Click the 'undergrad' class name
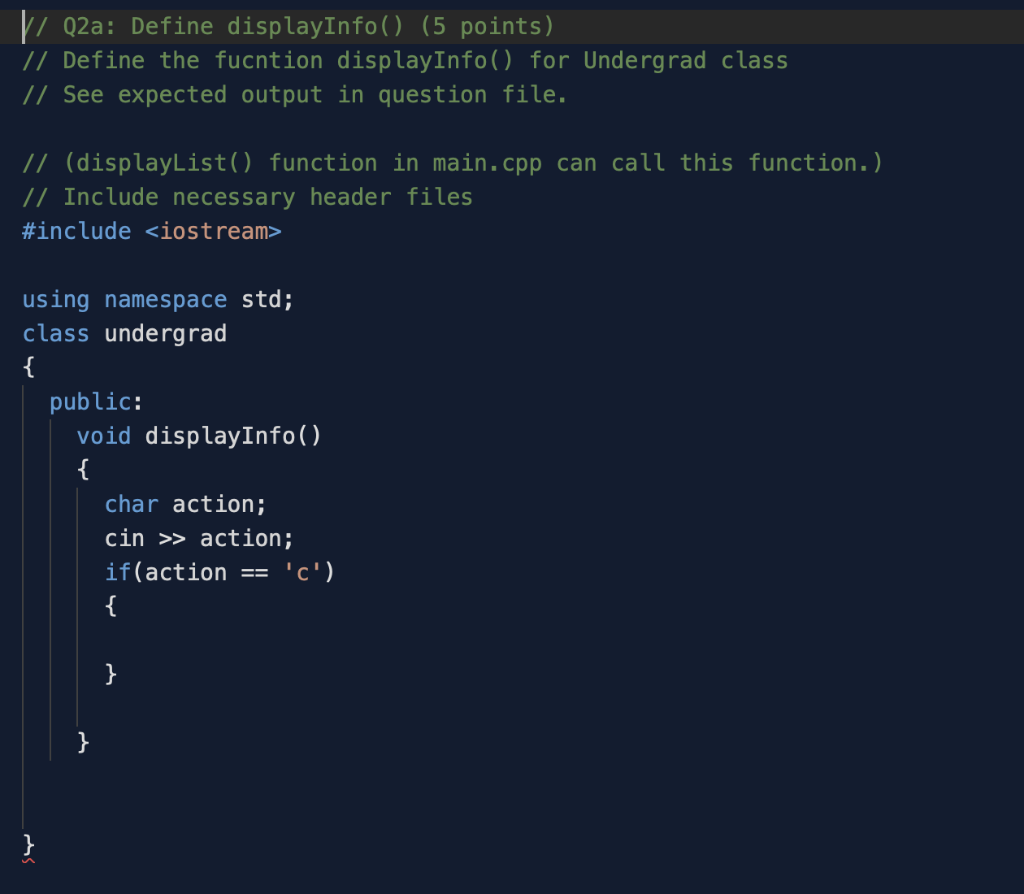The image size is (1024, 894). coord(165,334)
